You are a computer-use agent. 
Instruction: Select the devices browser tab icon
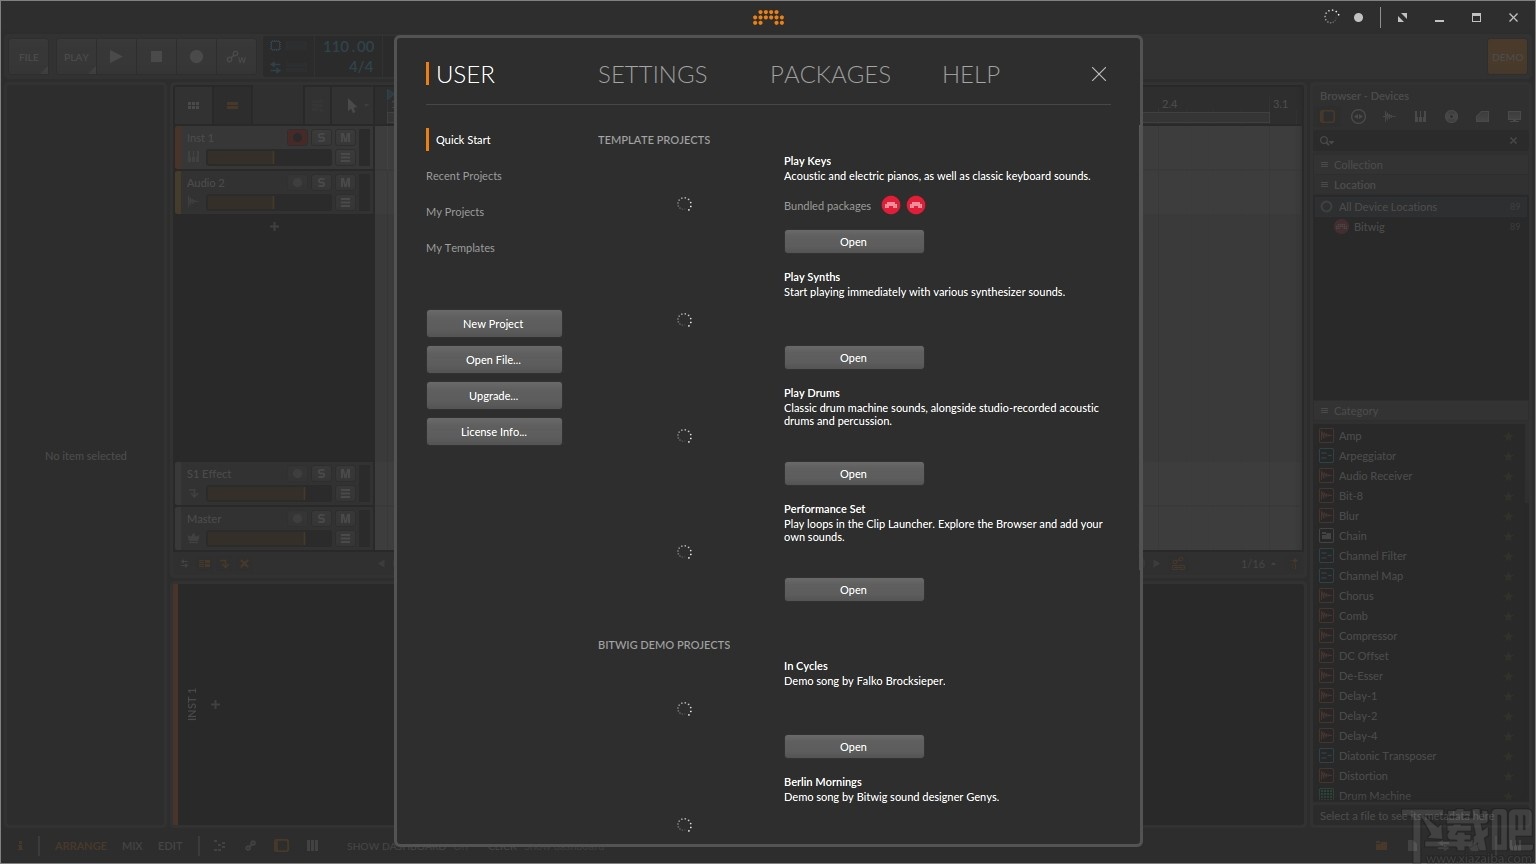pos(1328,117)
